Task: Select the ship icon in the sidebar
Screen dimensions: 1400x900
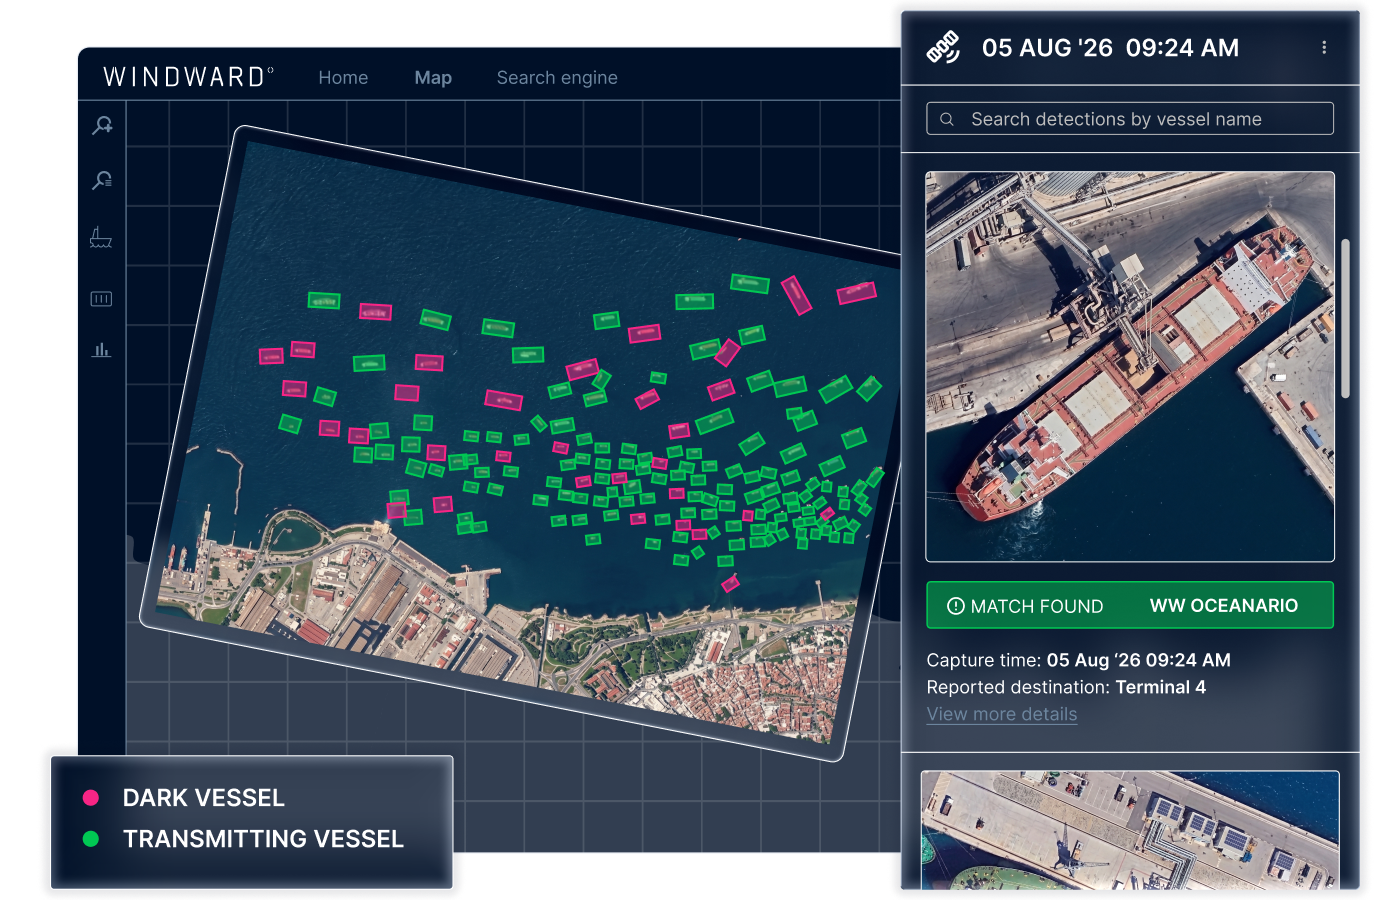Action: (x=101, y=237)
